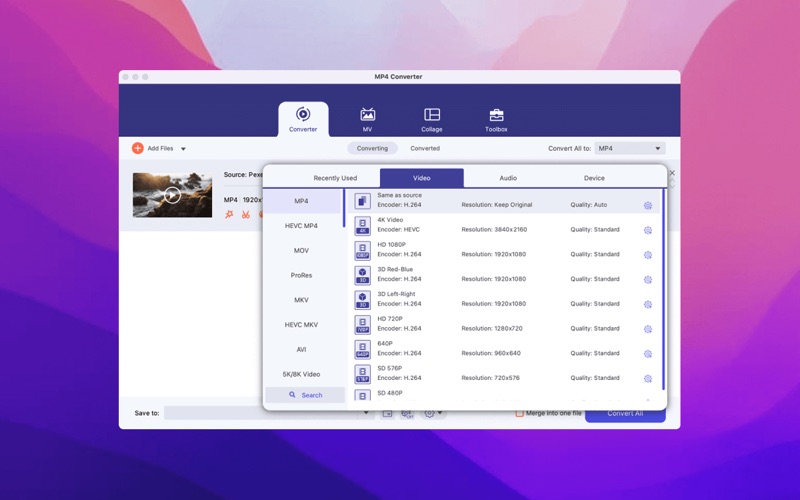
Task: Open settings gear for 4K Video
Action: coord(647,230)
